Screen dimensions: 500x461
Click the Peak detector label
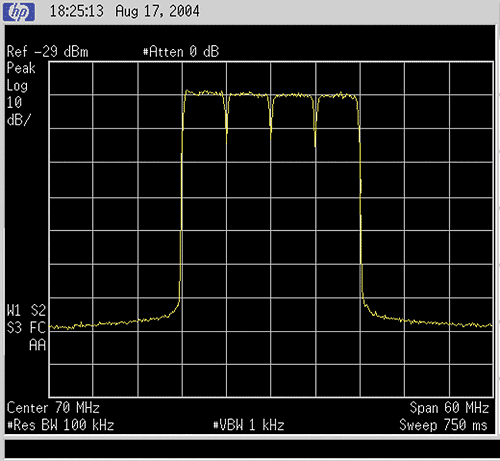pyautogui.click(x=21, y=68)
